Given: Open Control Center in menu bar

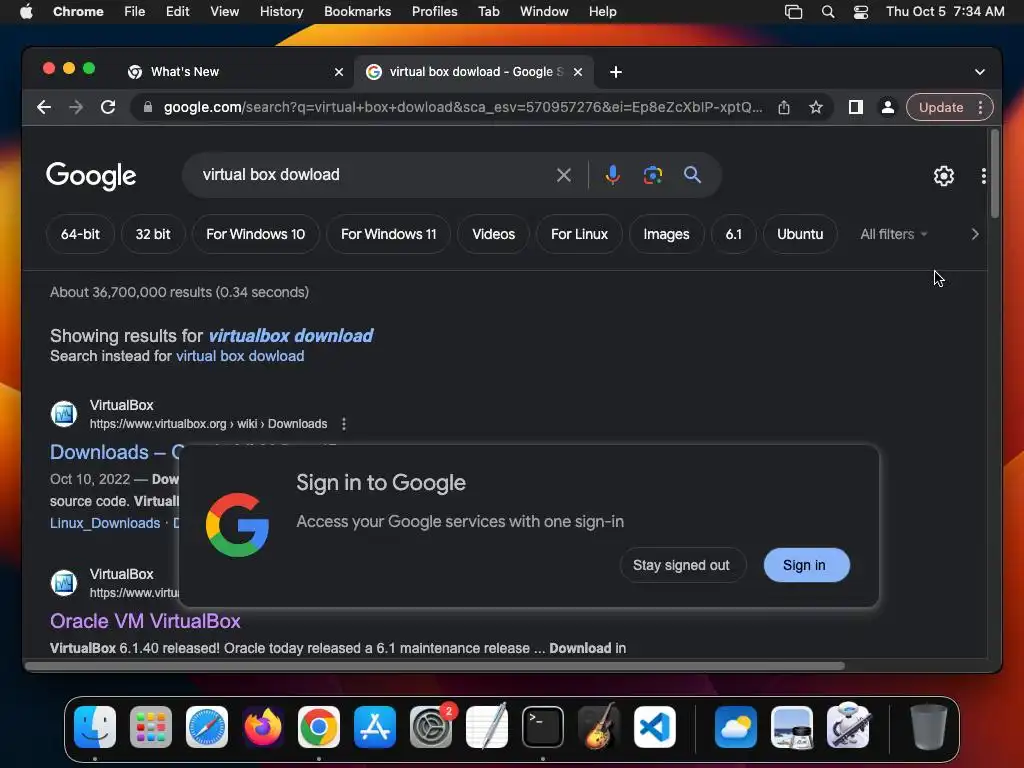Looking at the screenshot, I should 861,12.
